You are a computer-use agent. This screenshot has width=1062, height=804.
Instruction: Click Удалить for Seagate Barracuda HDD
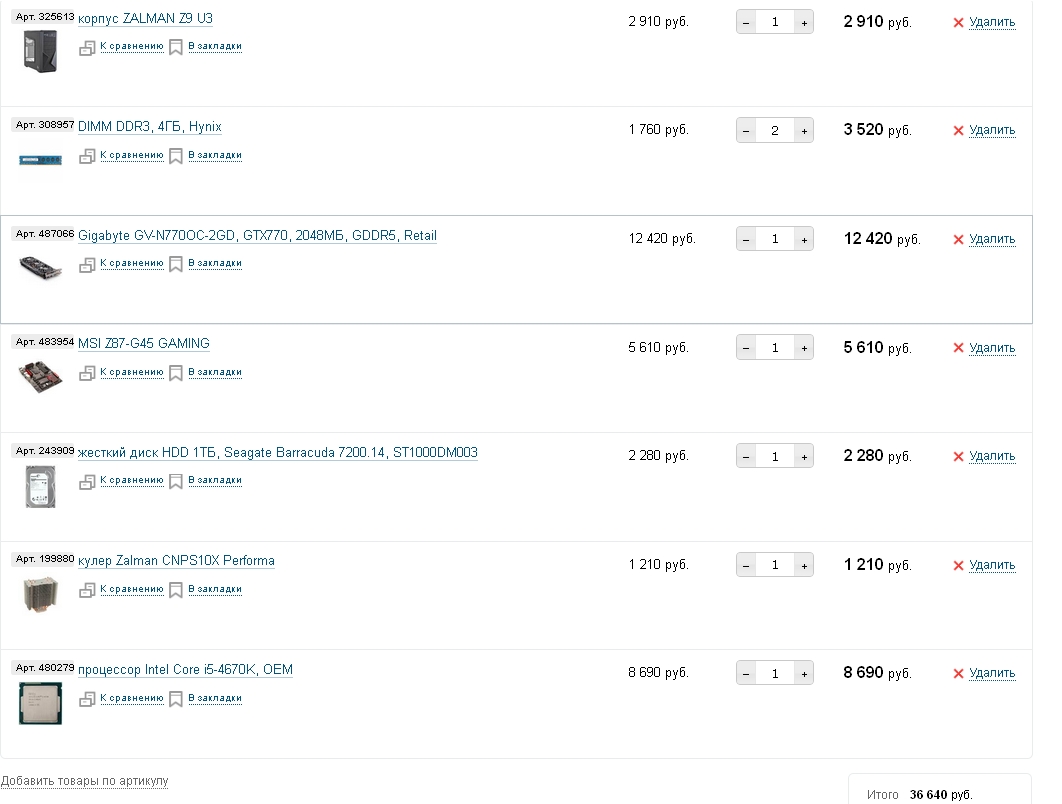pos(992,456)
